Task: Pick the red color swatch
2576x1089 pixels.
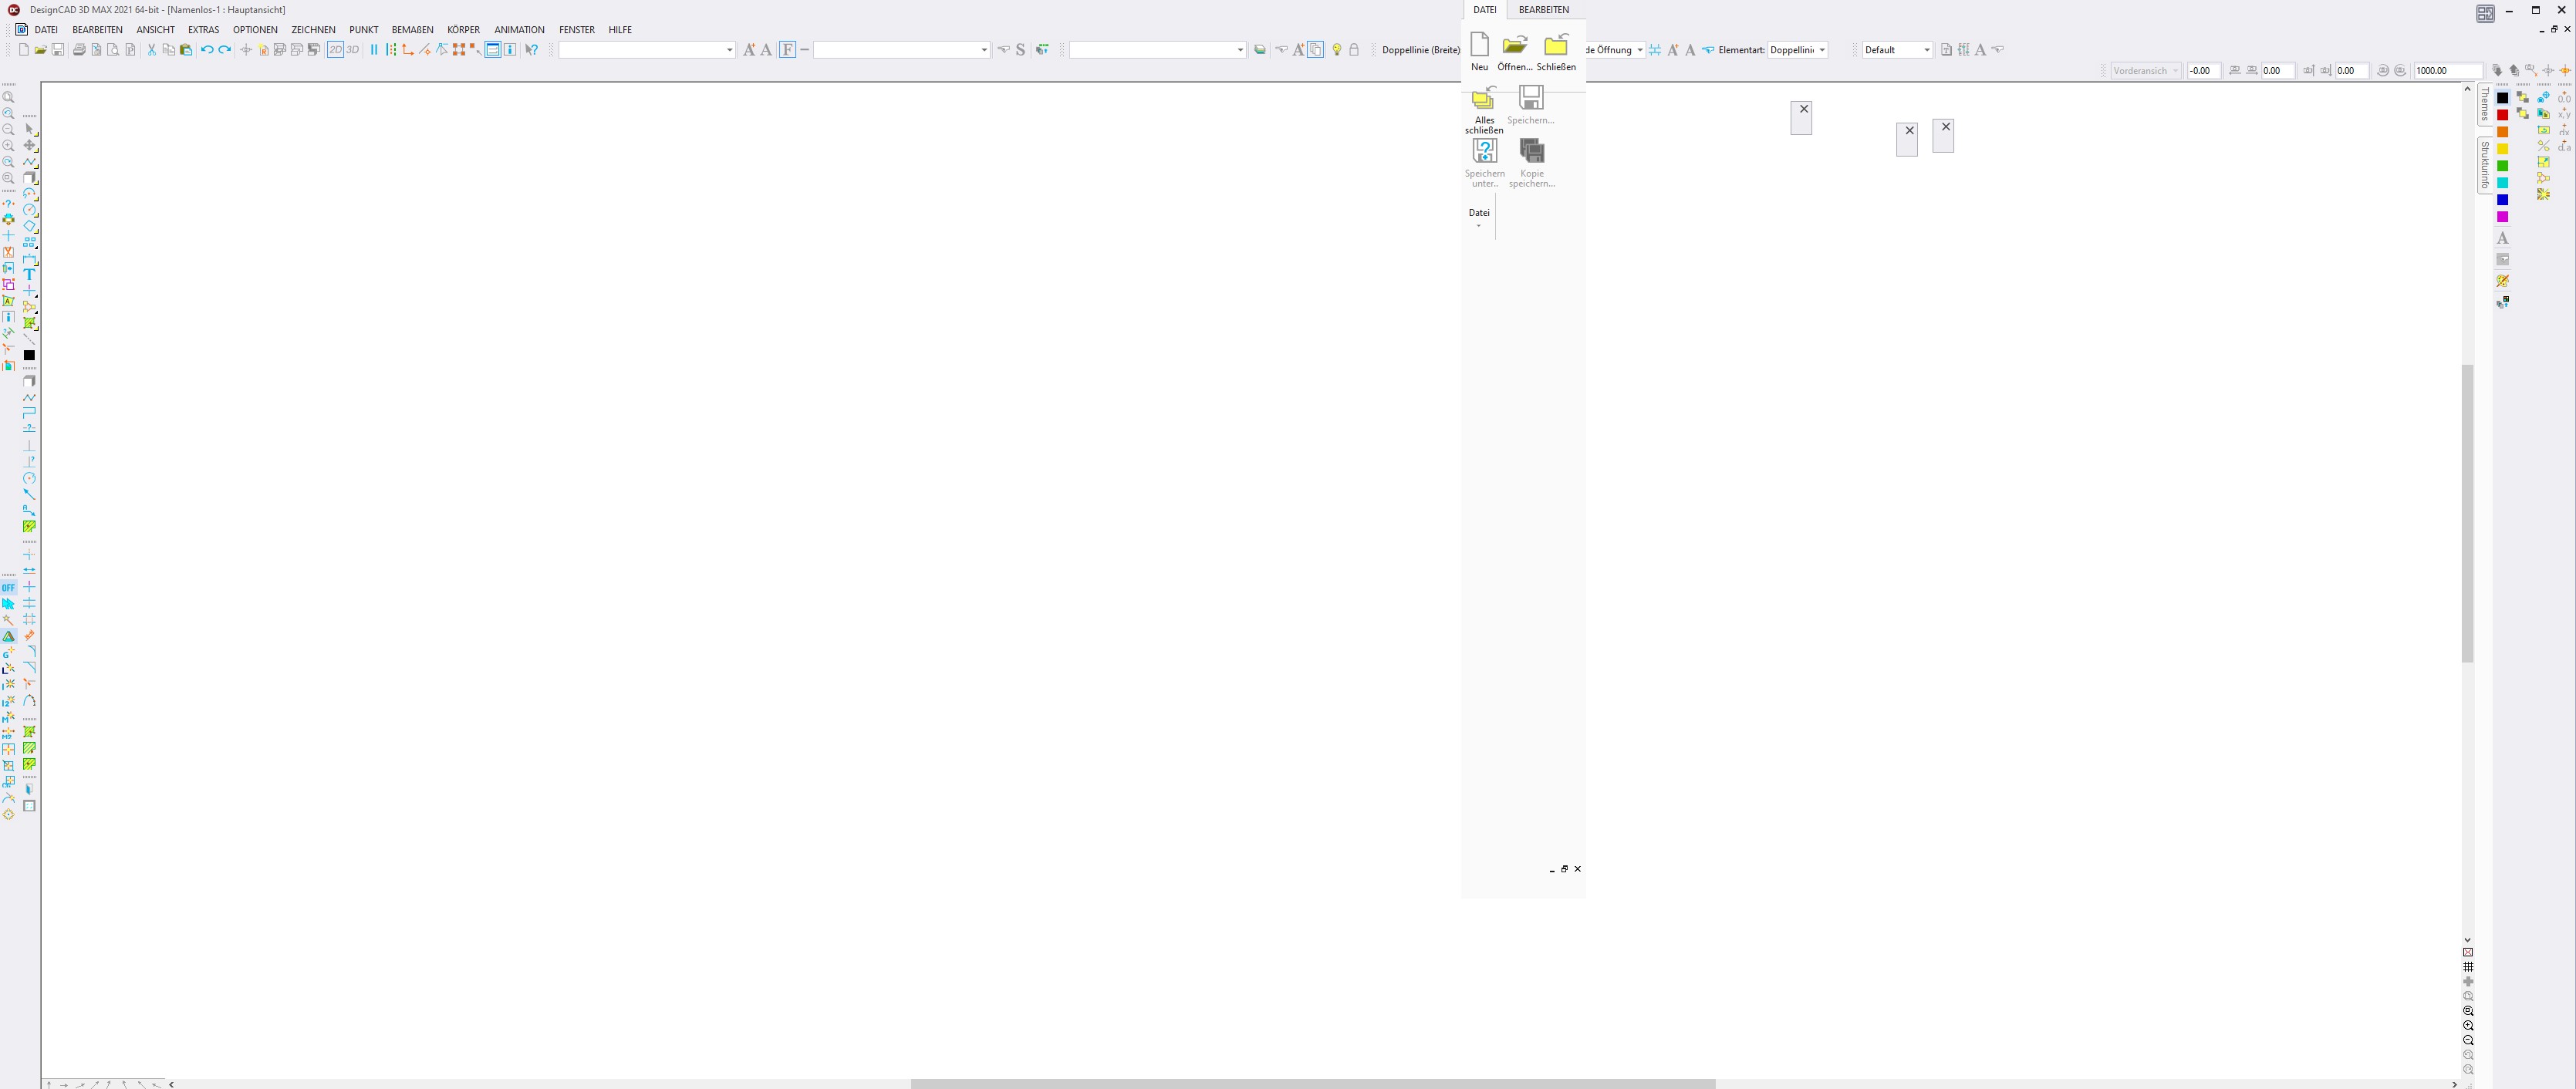Action: (2502, 115)
